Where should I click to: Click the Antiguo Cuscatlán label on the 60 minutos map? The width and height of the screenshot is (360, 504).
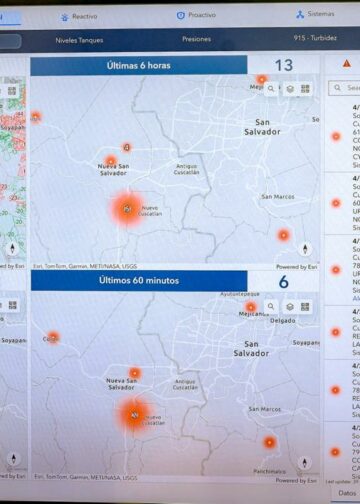[185, 384]
